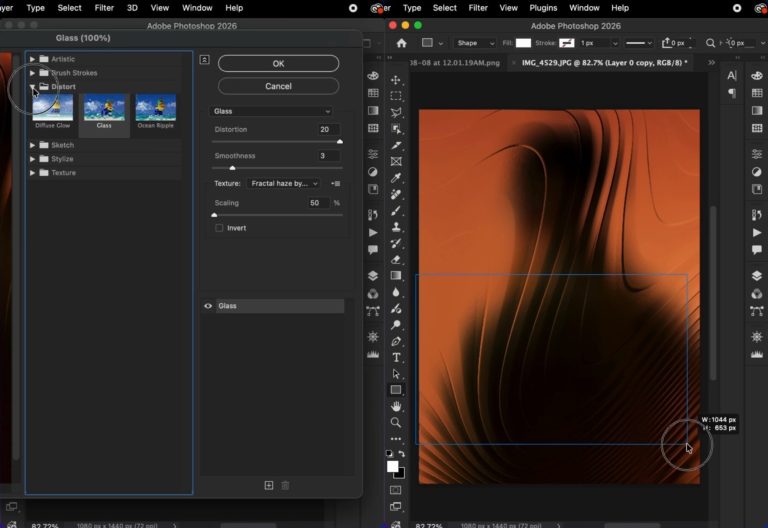Expand the Stylize filter folder
The image size is (768, 528).
(x=32, y=159)
